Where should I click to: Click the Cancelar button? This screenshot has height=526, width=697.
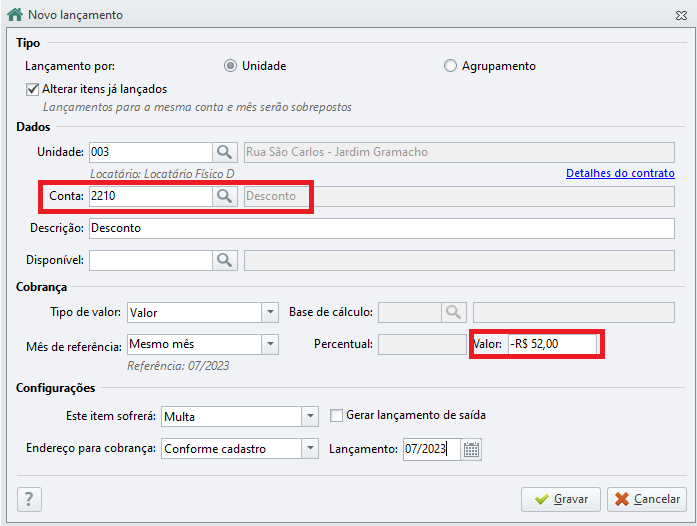[647, 499]
